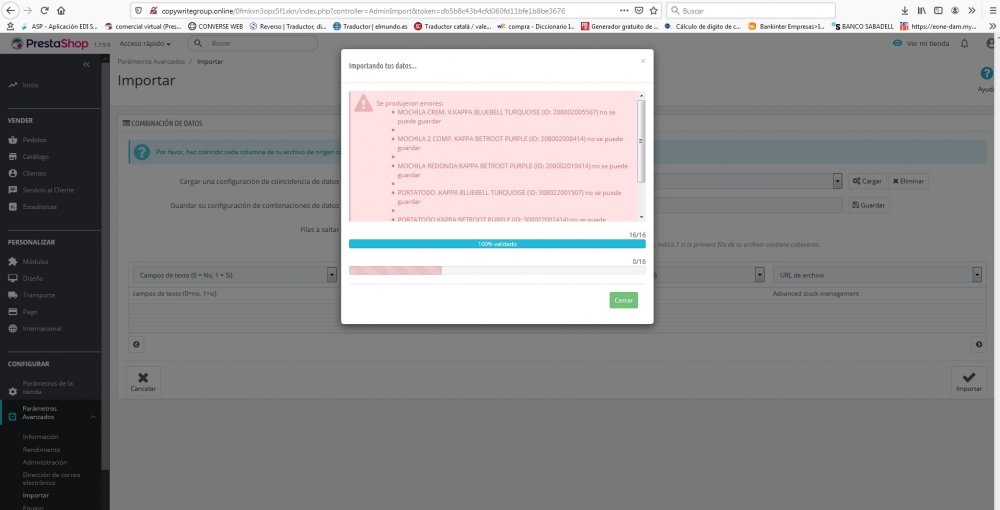The height and width of the screenshot is (510, 1000).
Task: Open the CONVERSE WEB bookmark
Action: pyautogui.click(x=216, y=26)
